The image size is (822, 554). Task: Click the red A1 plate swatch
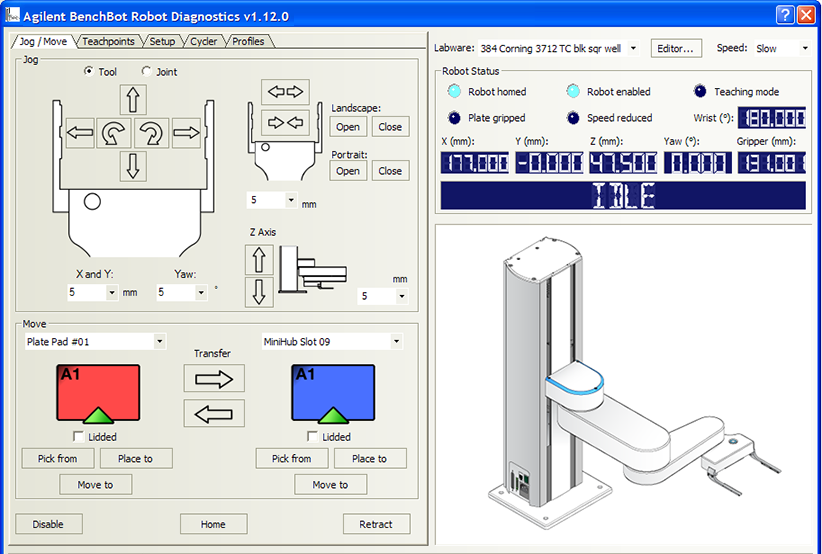pyautogui.click(x=98, y=392)
